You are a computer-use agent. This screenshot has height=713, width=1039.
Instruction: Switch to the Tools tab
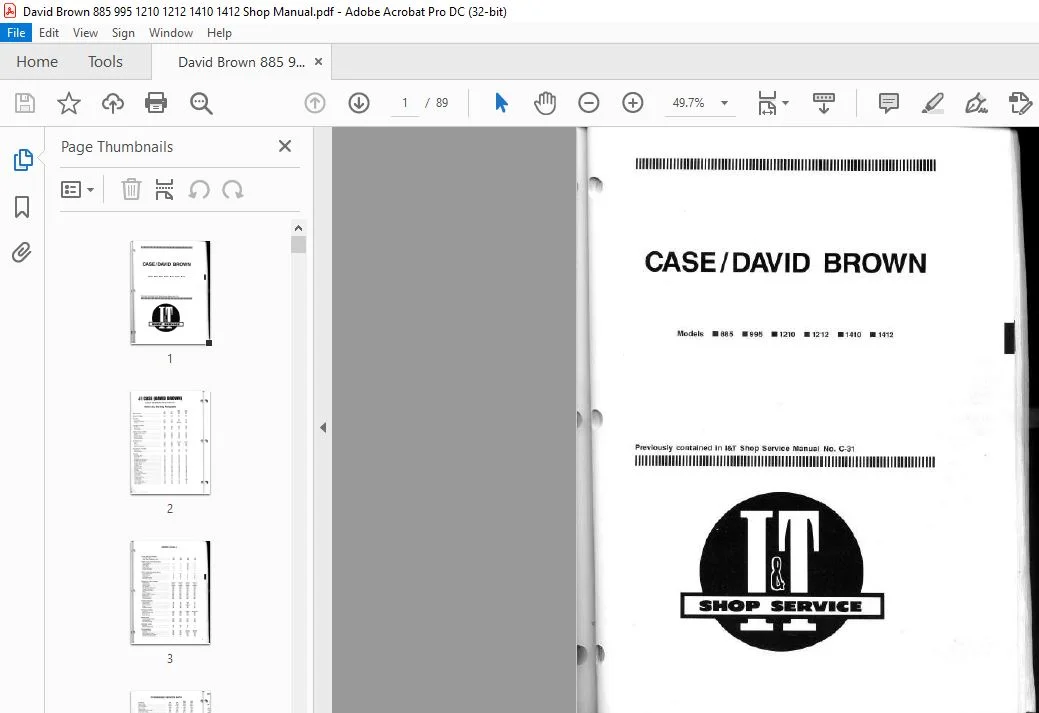(x=105, y=62)
